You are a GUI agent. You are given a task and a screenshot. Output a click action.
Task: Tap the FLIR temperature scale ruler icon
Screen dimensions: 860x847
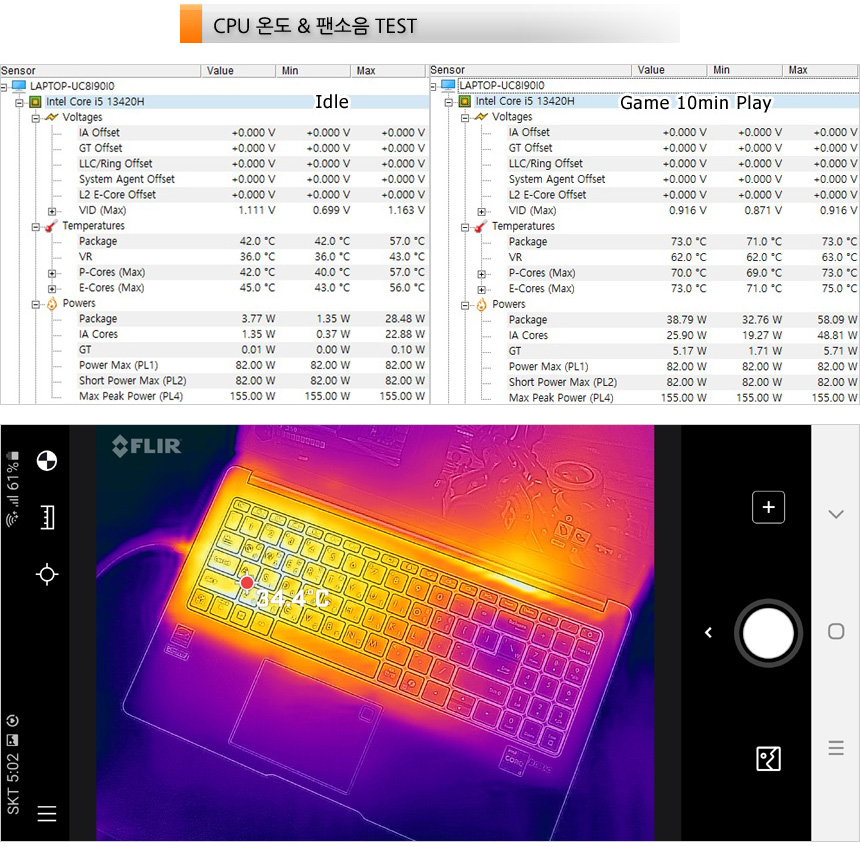(46, 517)
